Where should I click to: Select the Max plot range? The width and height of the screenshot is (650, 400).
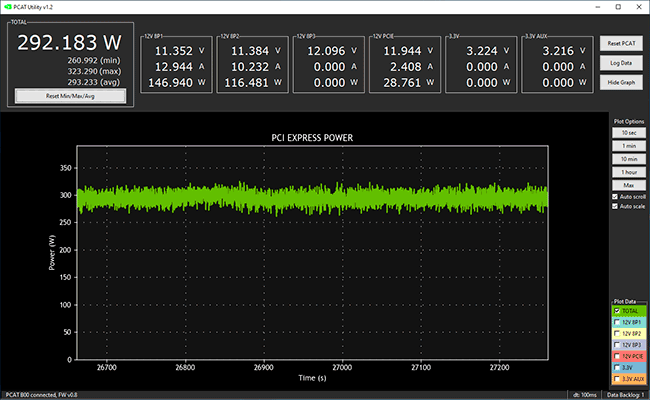[627, 185]
